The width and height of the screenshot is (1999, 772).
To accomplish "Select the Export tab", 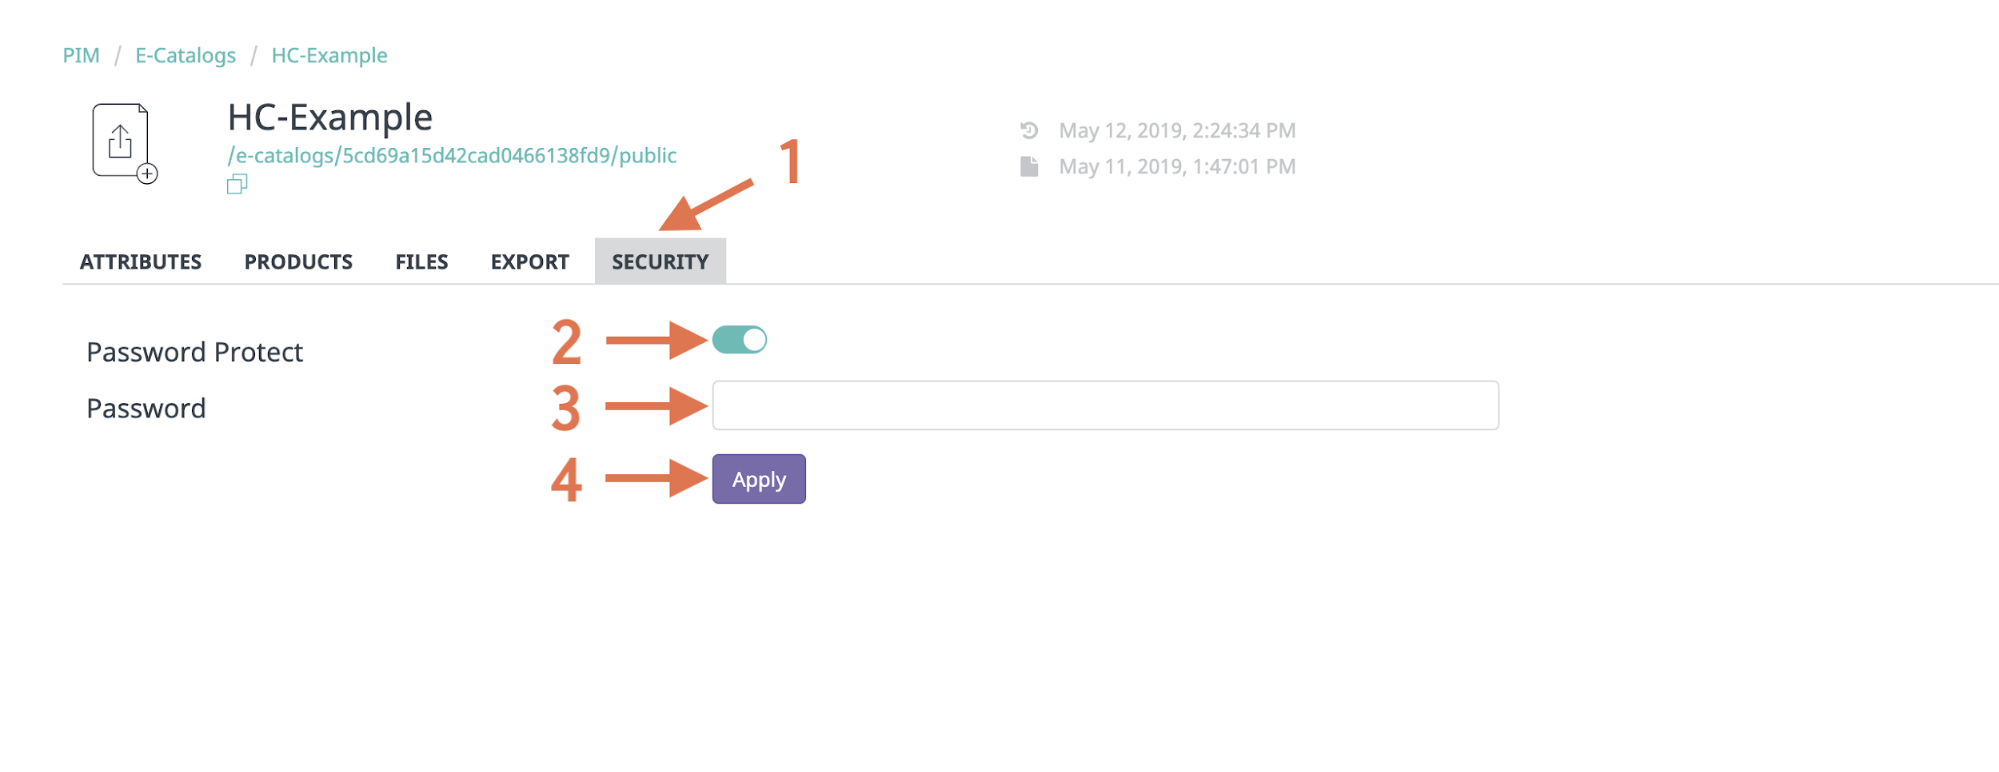I will point(529,262).
